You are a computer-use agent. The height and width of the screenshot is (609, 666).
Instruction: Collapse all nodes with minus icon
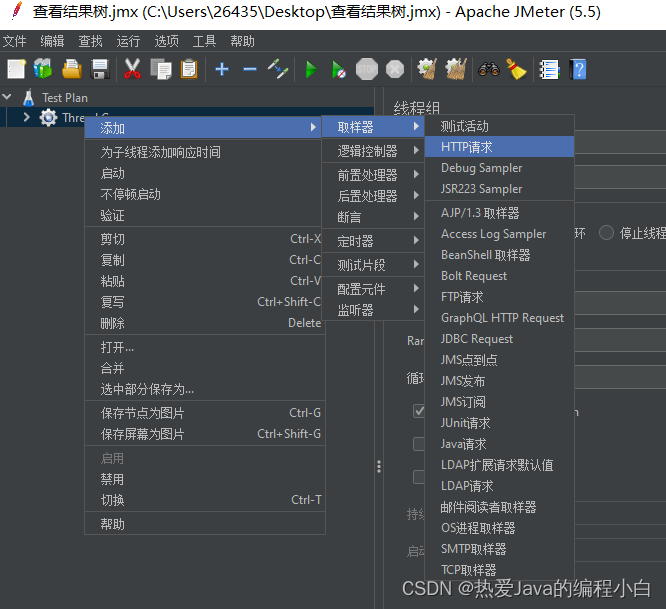250,69
